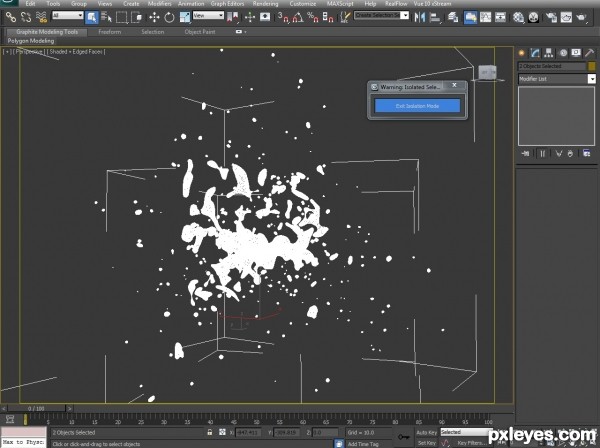The width and height of the screenshot is (600, 448).
Task: Open the Curve Editor
Action: click(x=485, y=17)
